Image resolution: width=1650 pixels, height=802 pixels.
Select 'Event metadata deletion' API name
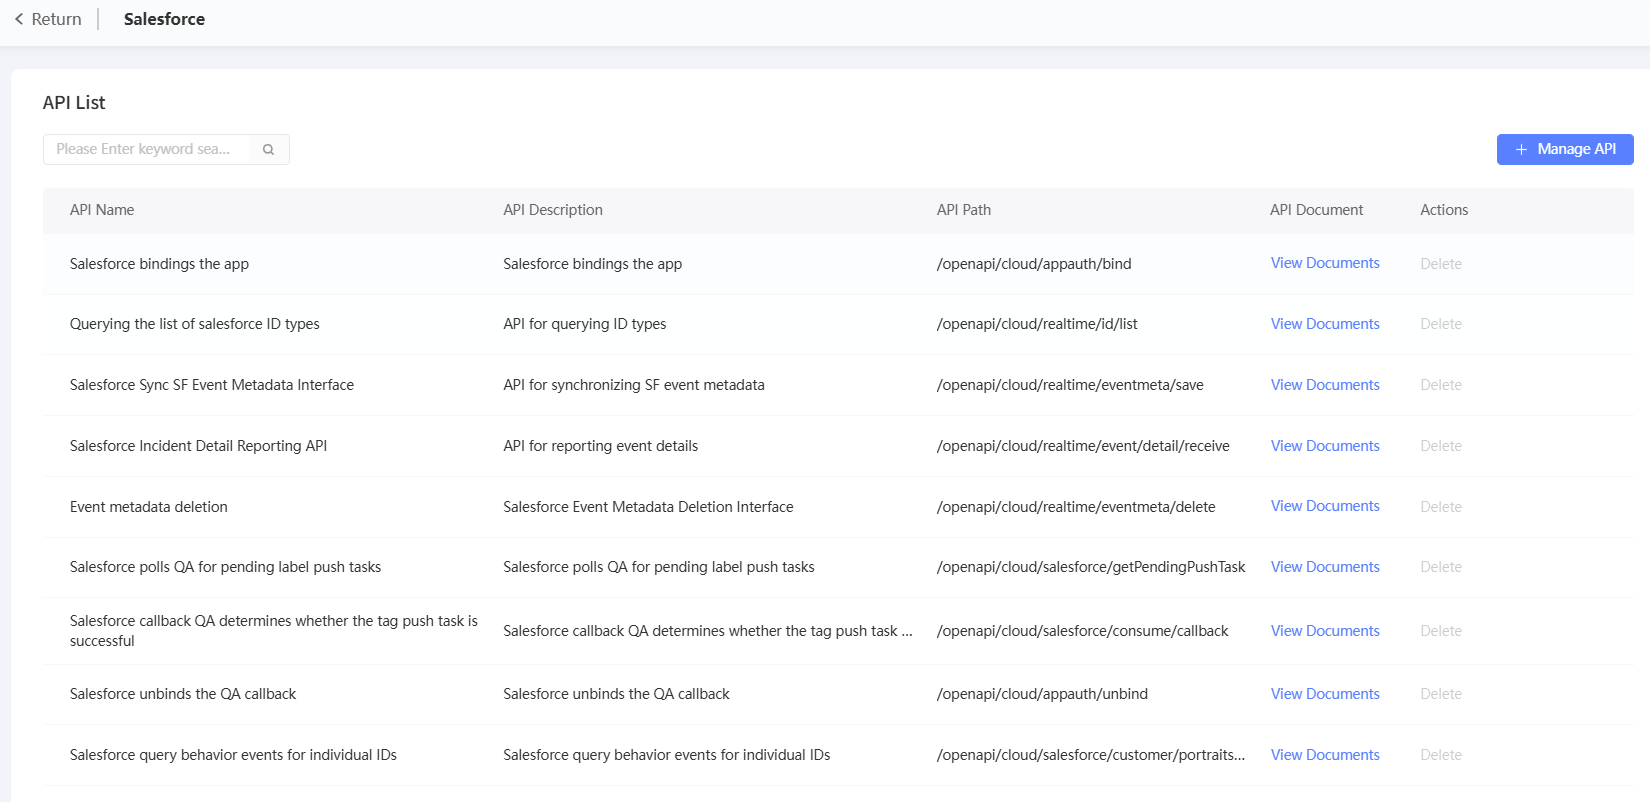[149, 507]
